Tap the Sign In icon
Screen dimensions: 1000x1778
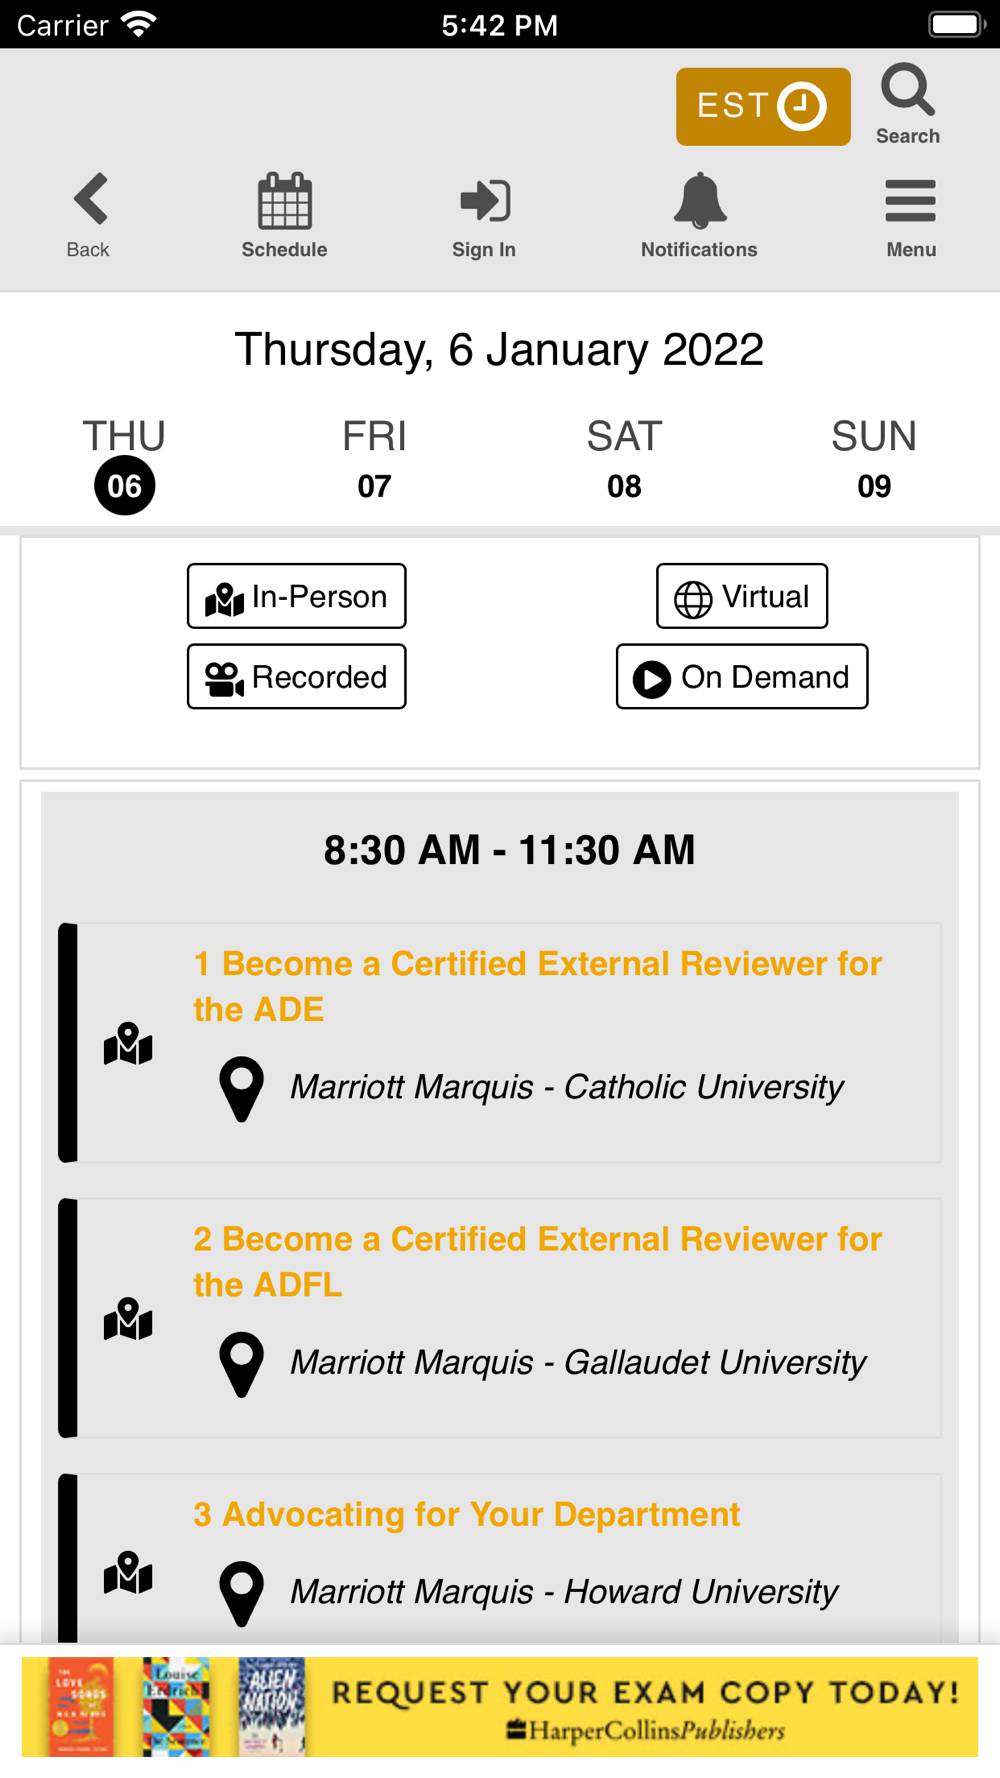[485, 202]
